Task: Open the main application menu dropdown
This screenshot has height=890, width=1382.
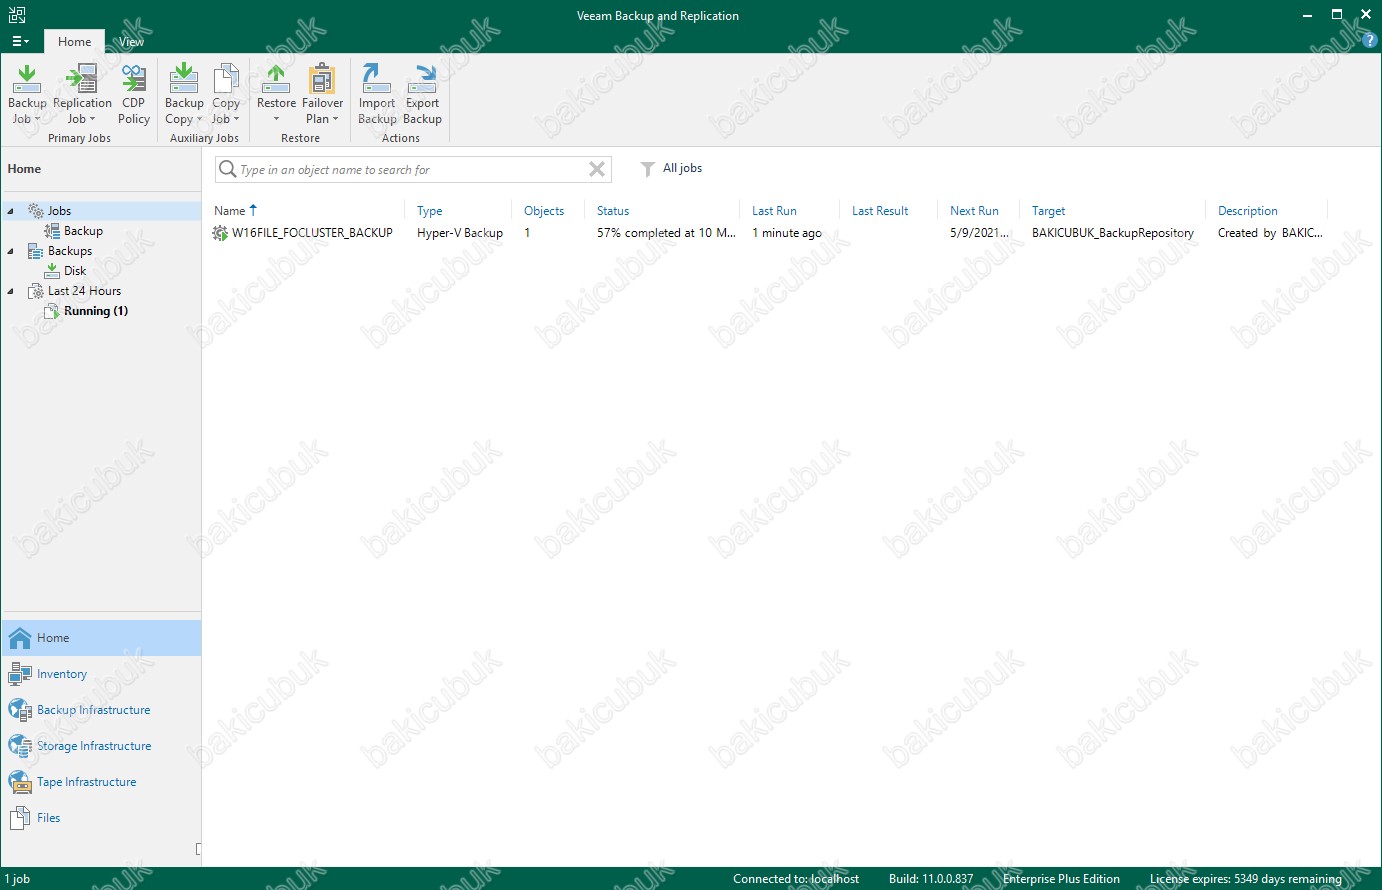Action: (20, 41)
